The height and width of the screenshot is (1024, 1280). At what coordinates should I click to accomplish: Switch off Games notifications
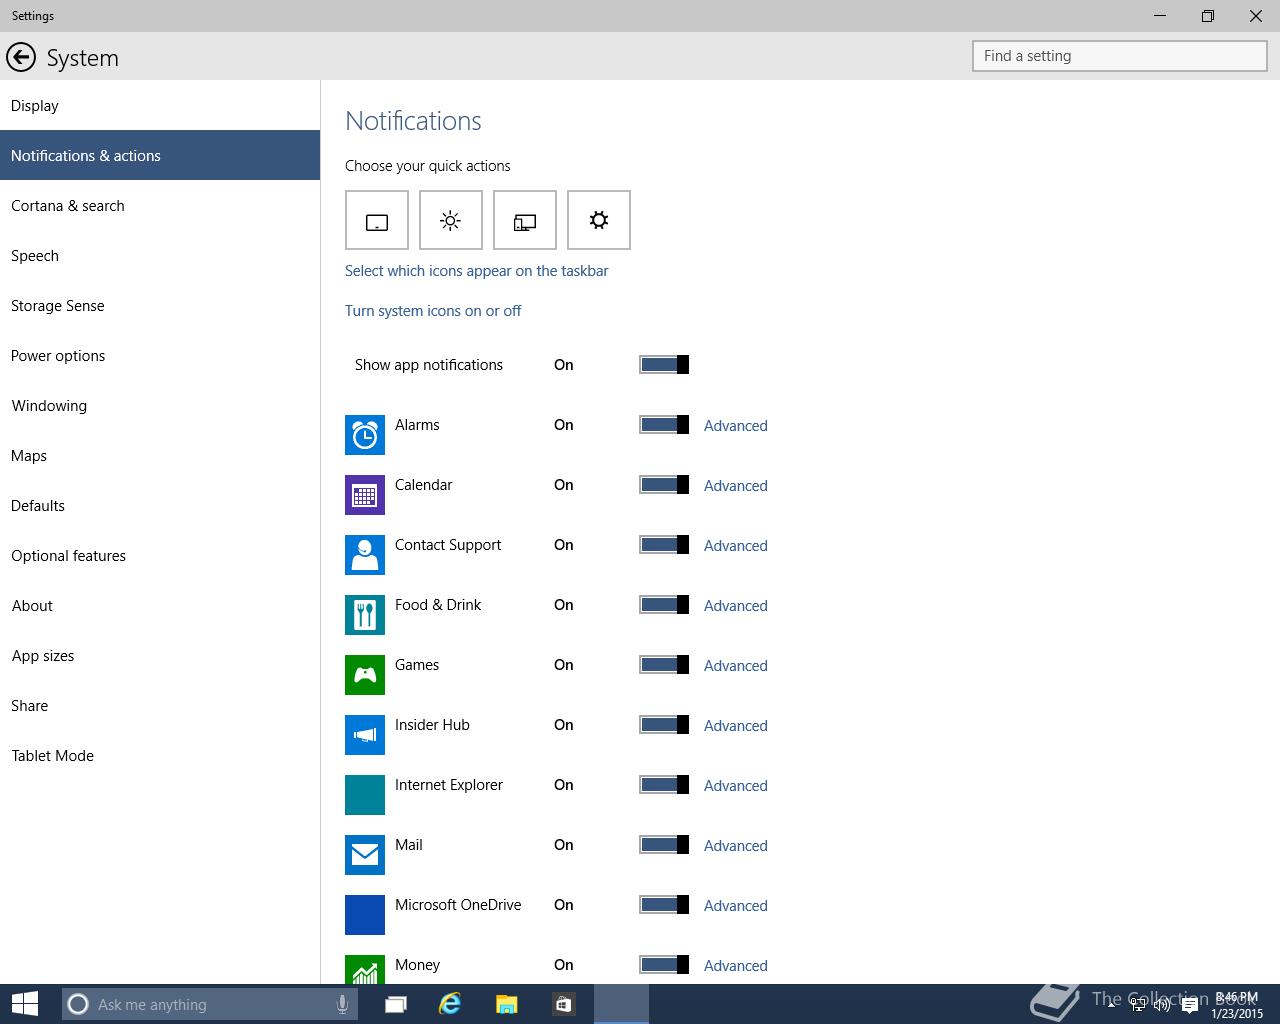664,665
